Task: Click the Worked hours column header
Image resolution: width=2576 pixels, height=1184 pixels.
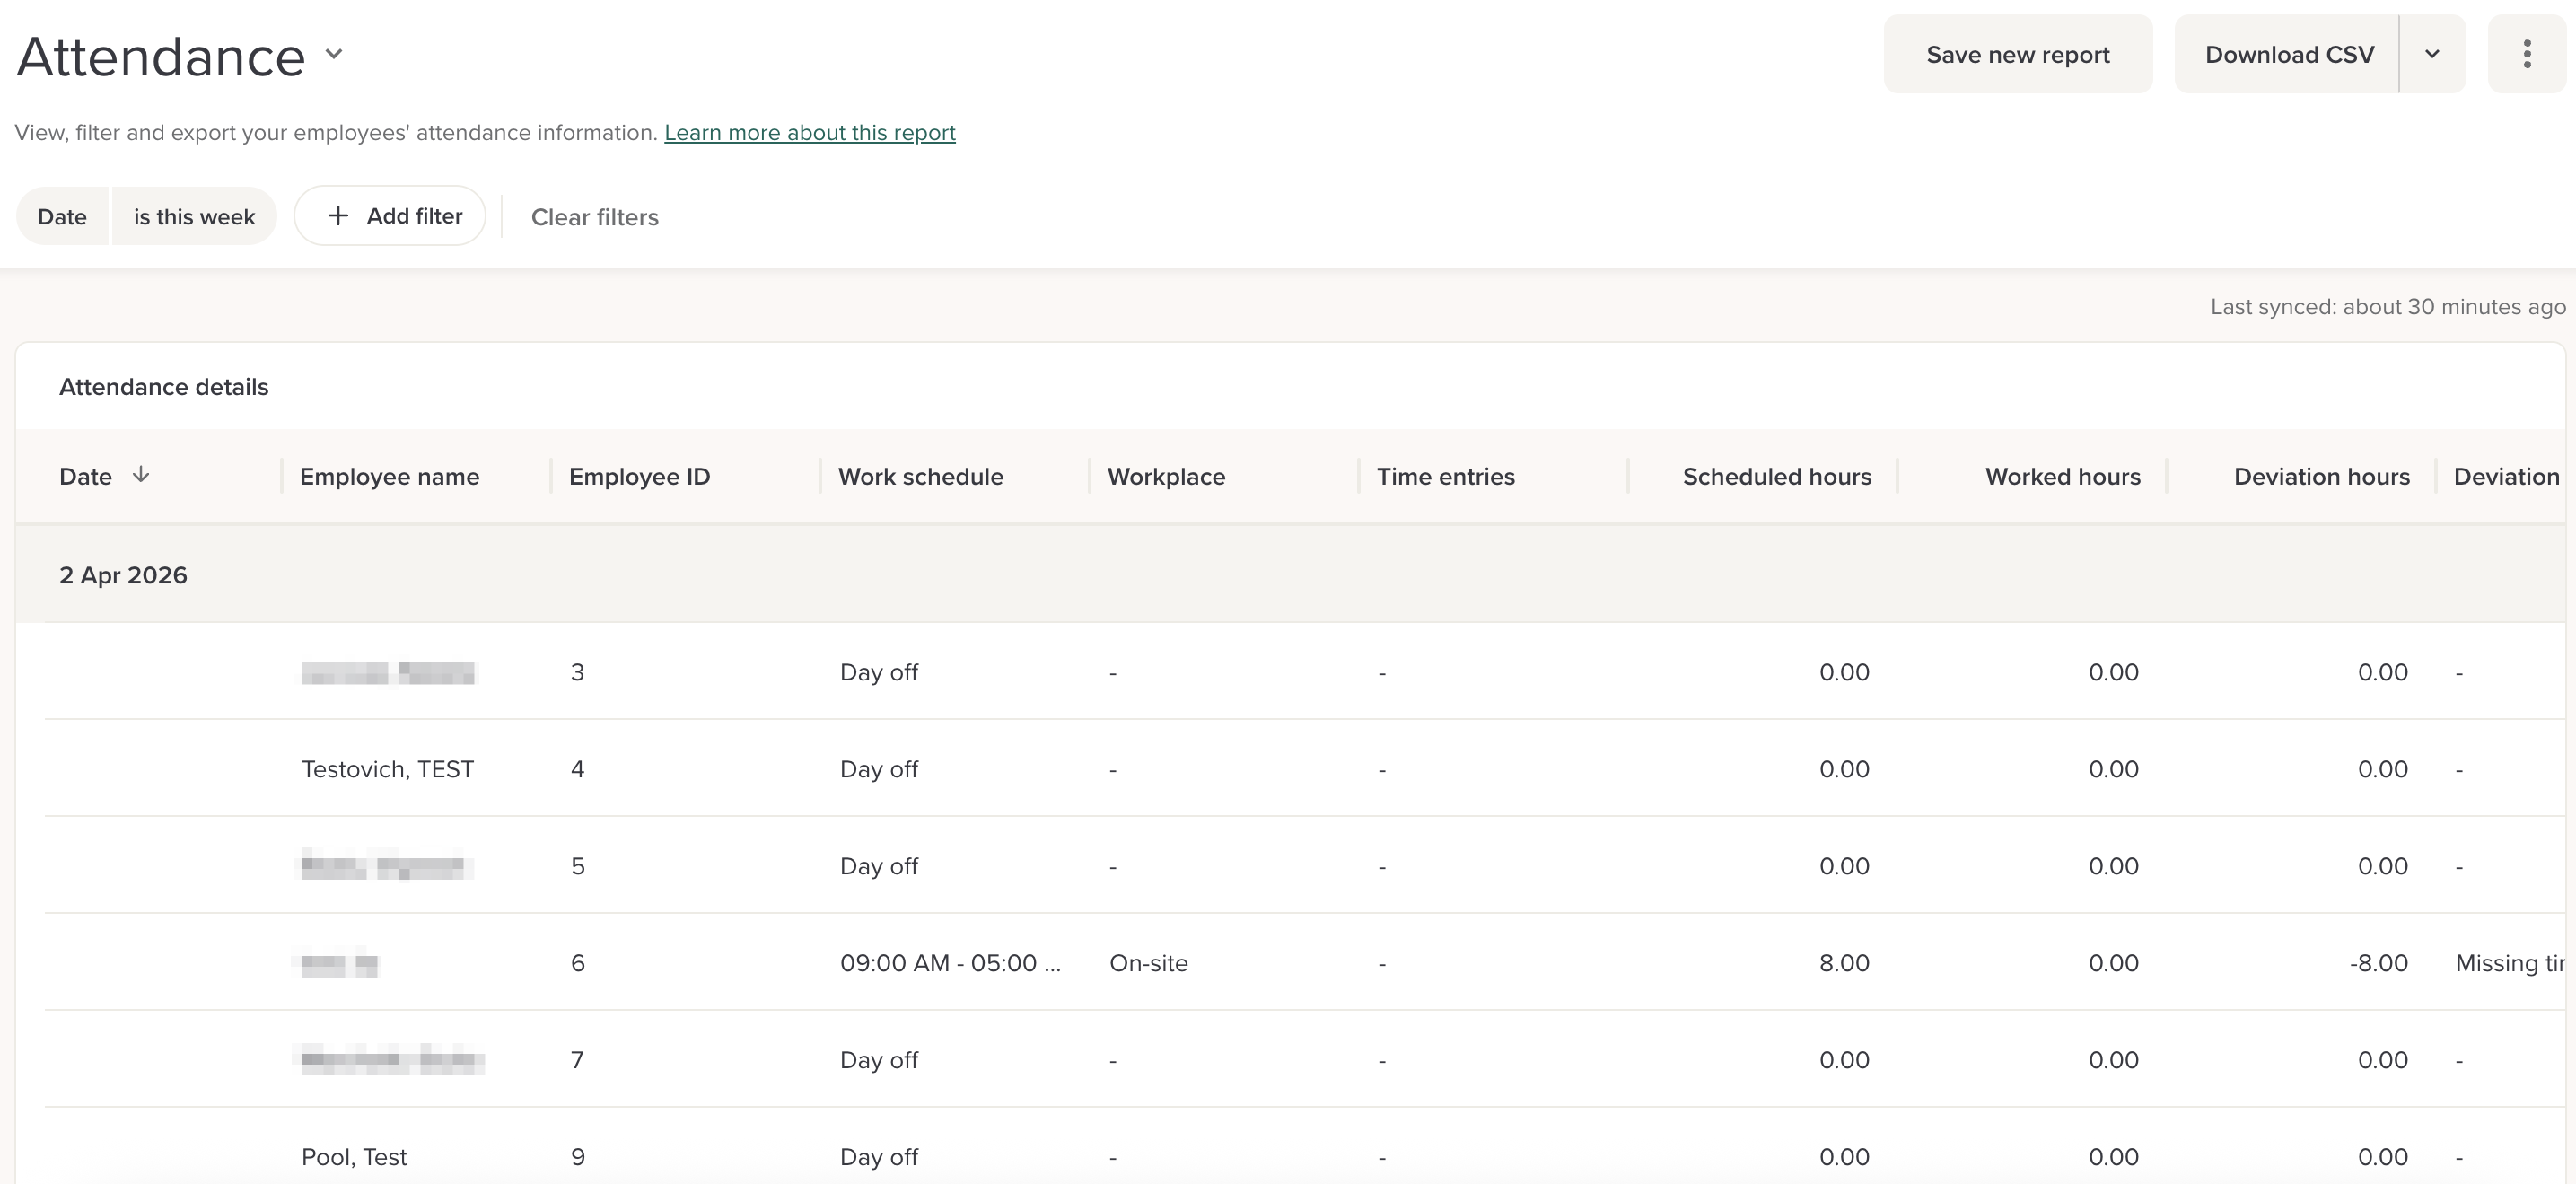Action: tap(2062, 477)
